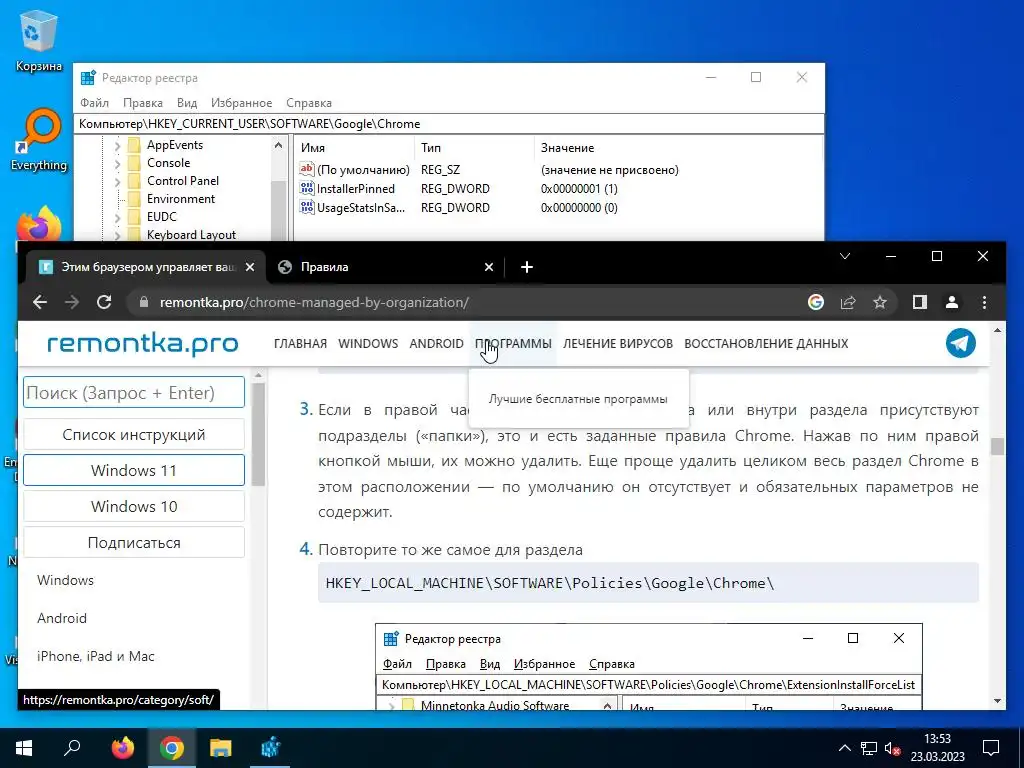Click the Registry Editor address path bar
The width and height of the screenshot is (1024, 768).
point(449,123)
